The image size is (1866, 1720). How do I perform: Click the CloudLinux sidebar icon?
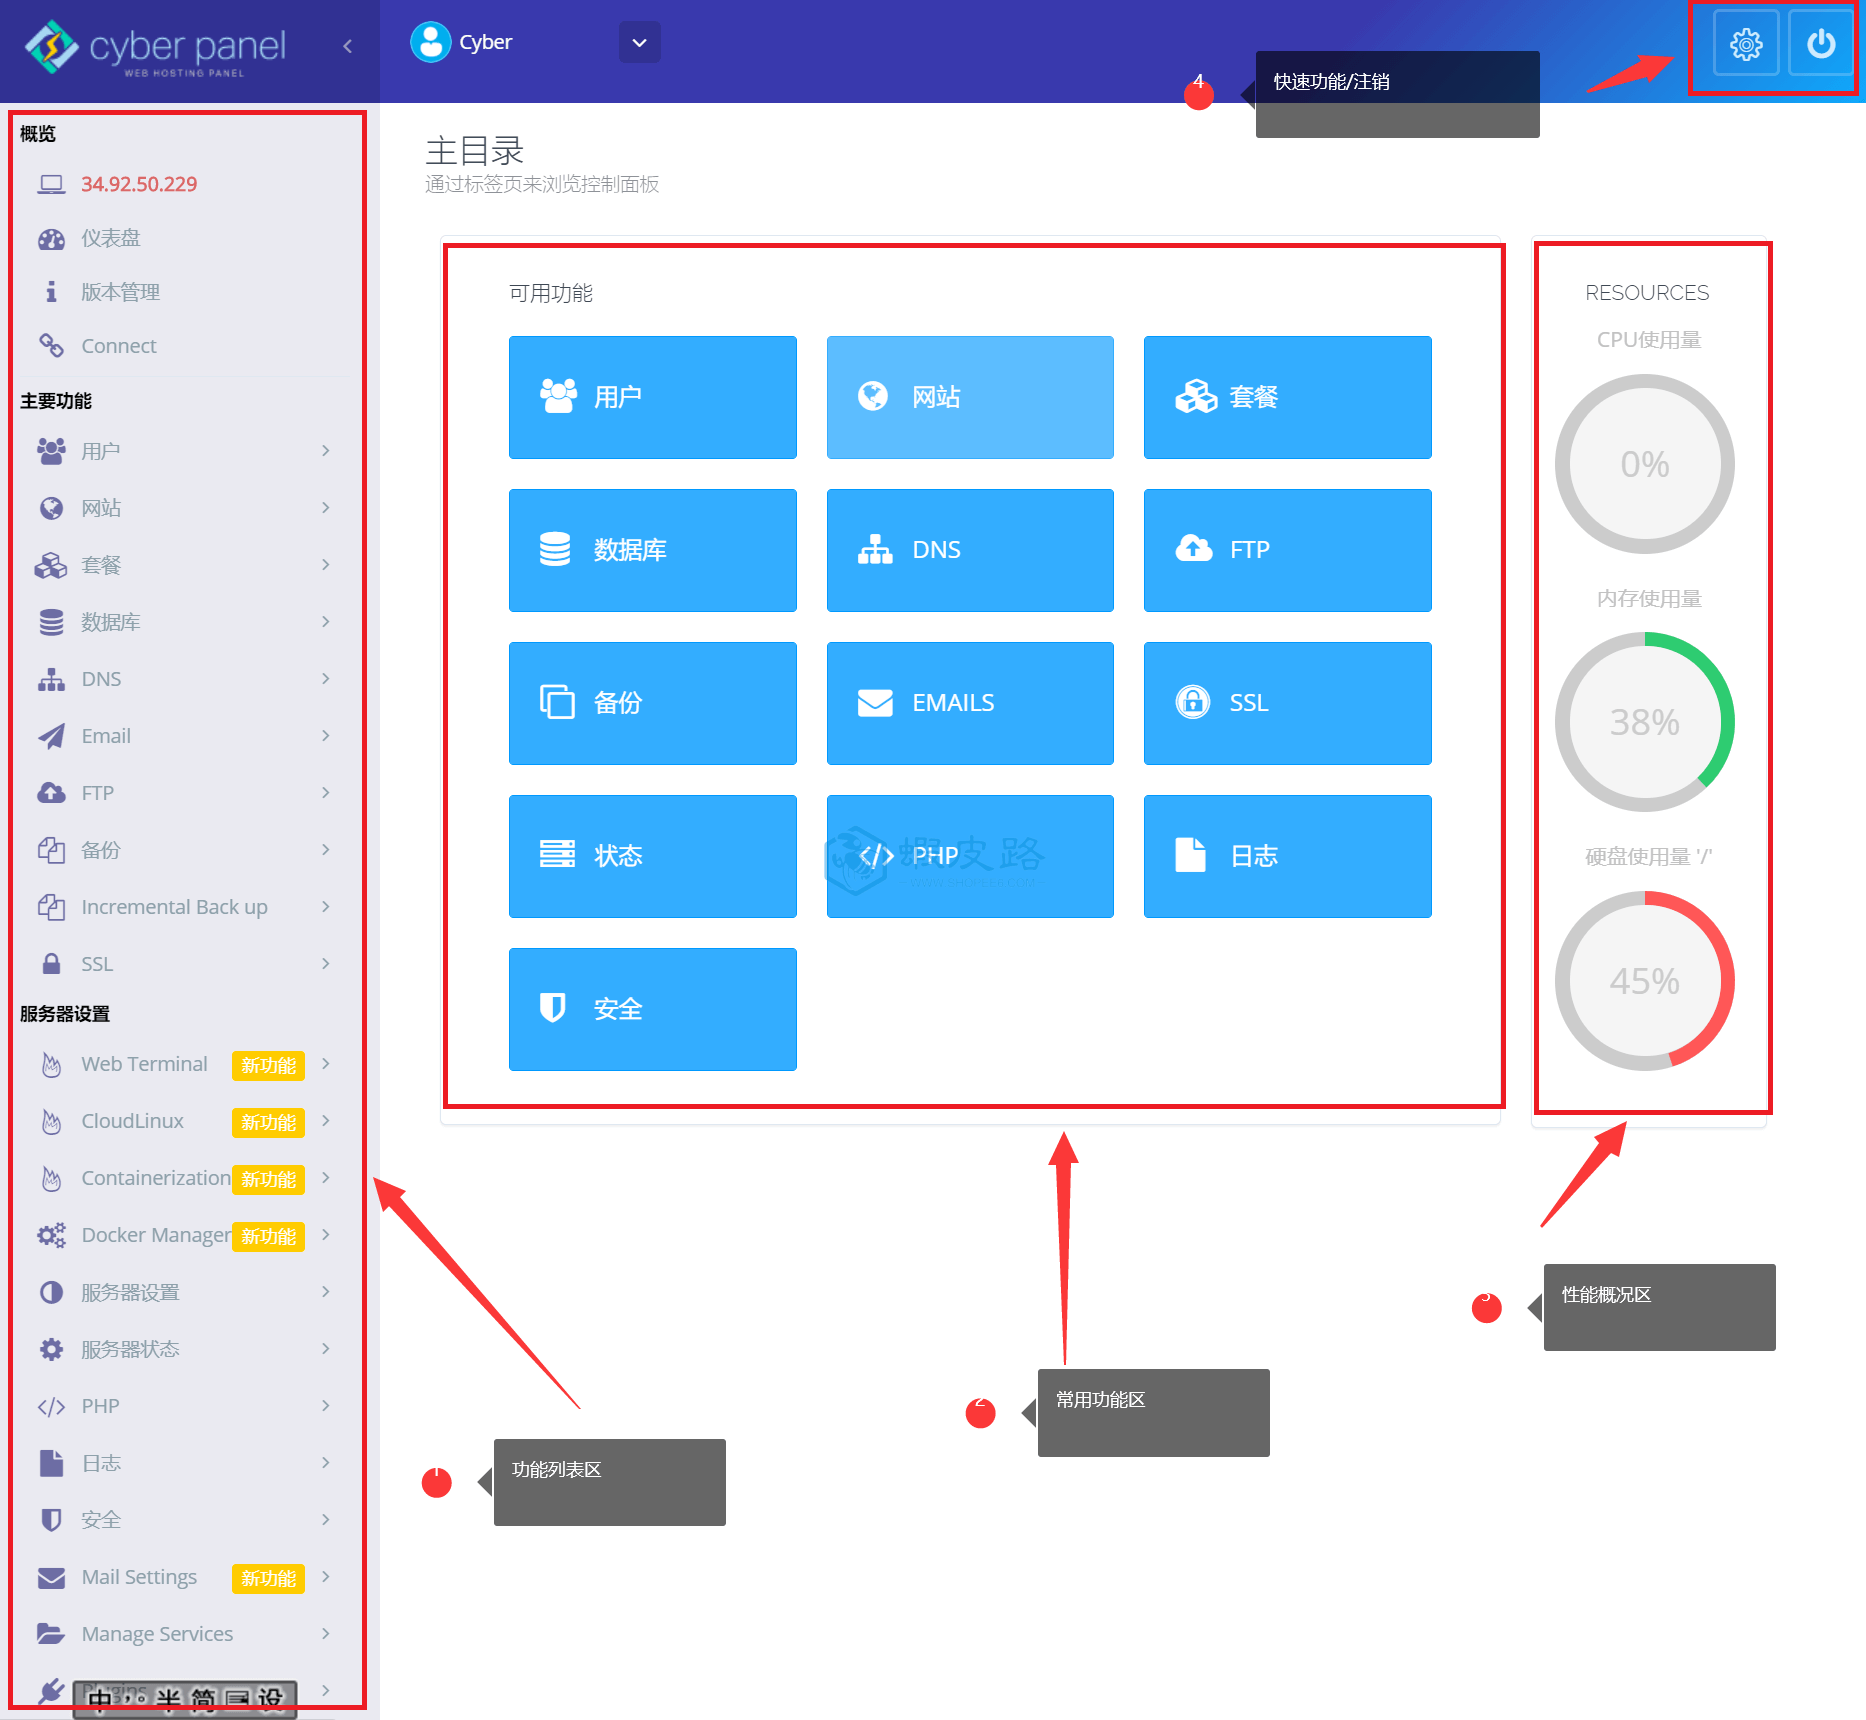click(x=51, y=1122)
